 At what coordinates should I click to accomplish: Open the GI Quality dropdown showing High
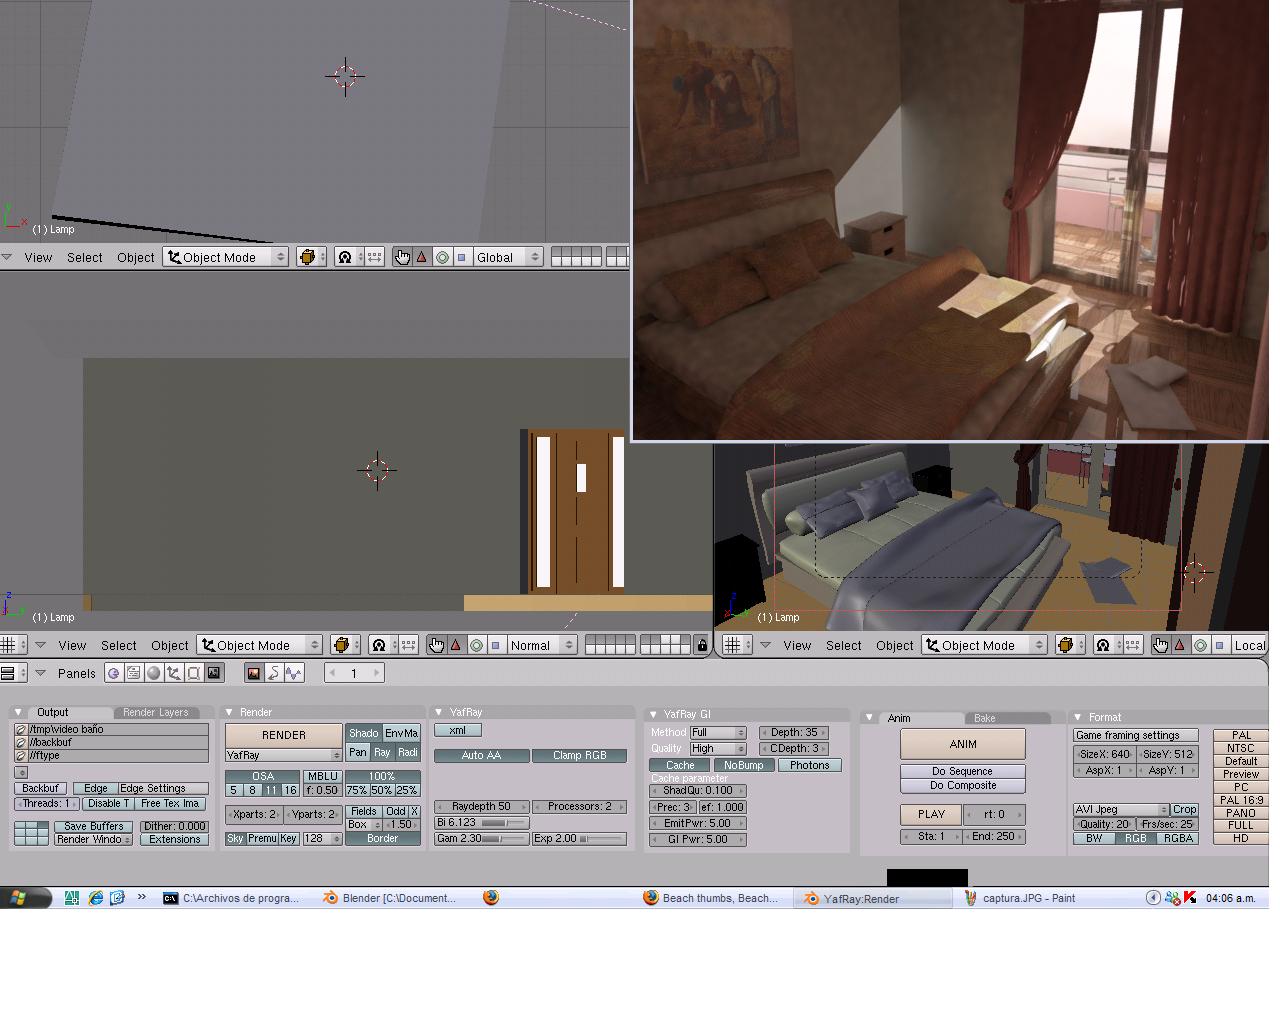coord(718,749)
